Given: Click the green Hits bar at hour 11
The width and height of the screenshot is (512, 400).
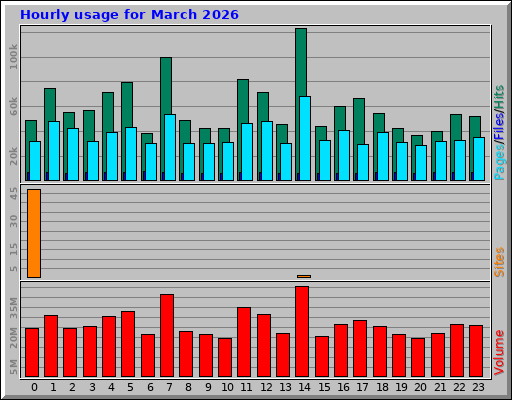Looking at the screenshot, I should [x=243, y=101].
